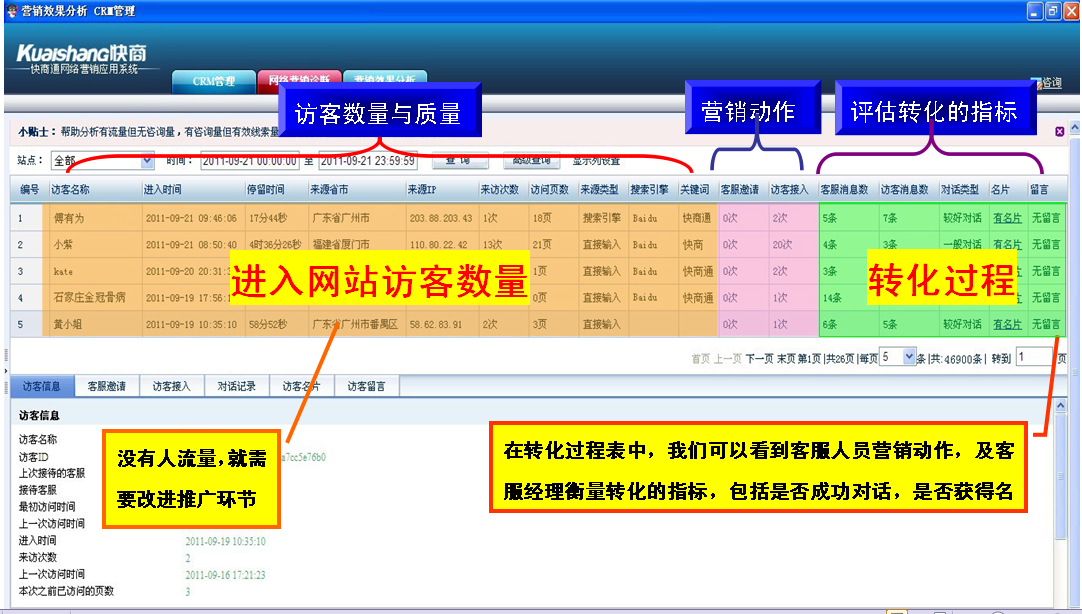Click the end time field 2011-09-21 23:59:59
Image resolution: width=1082 pixels, height=614 pixels.
(367, 160)
